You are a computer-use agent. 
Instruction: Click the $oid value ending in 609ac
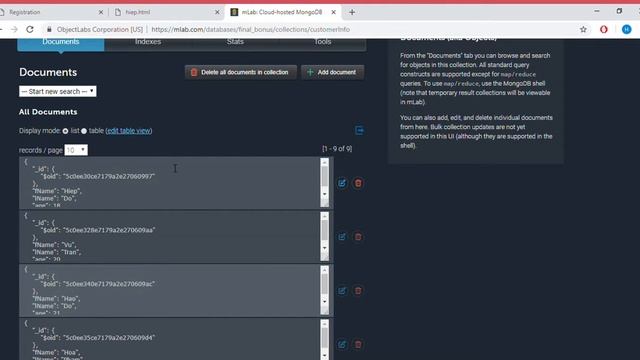(x=109, y=284)
